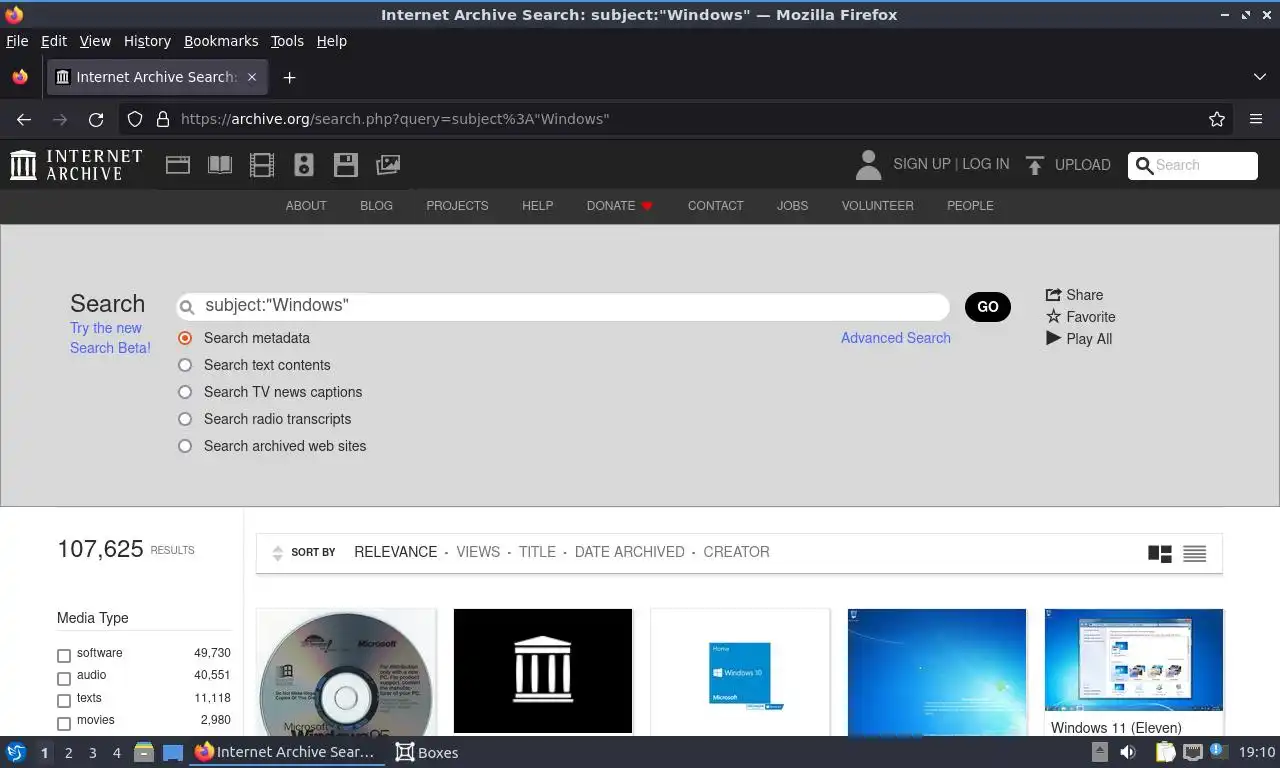Bookmark this page with star
This screenshot has width=1280, height=768.
1217,119
